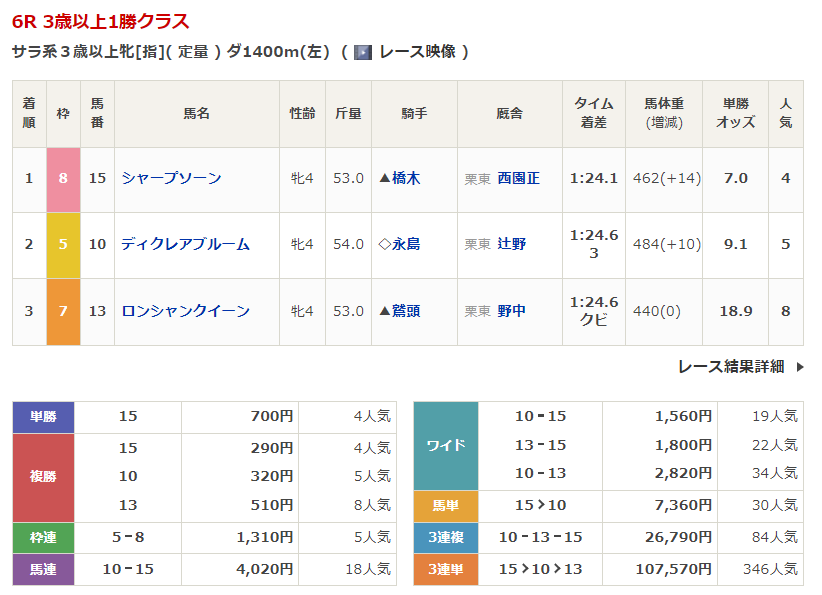This screenshot has width=822, height=595.
Task: Click the pink frame 8 swatch
Action: 63,179
